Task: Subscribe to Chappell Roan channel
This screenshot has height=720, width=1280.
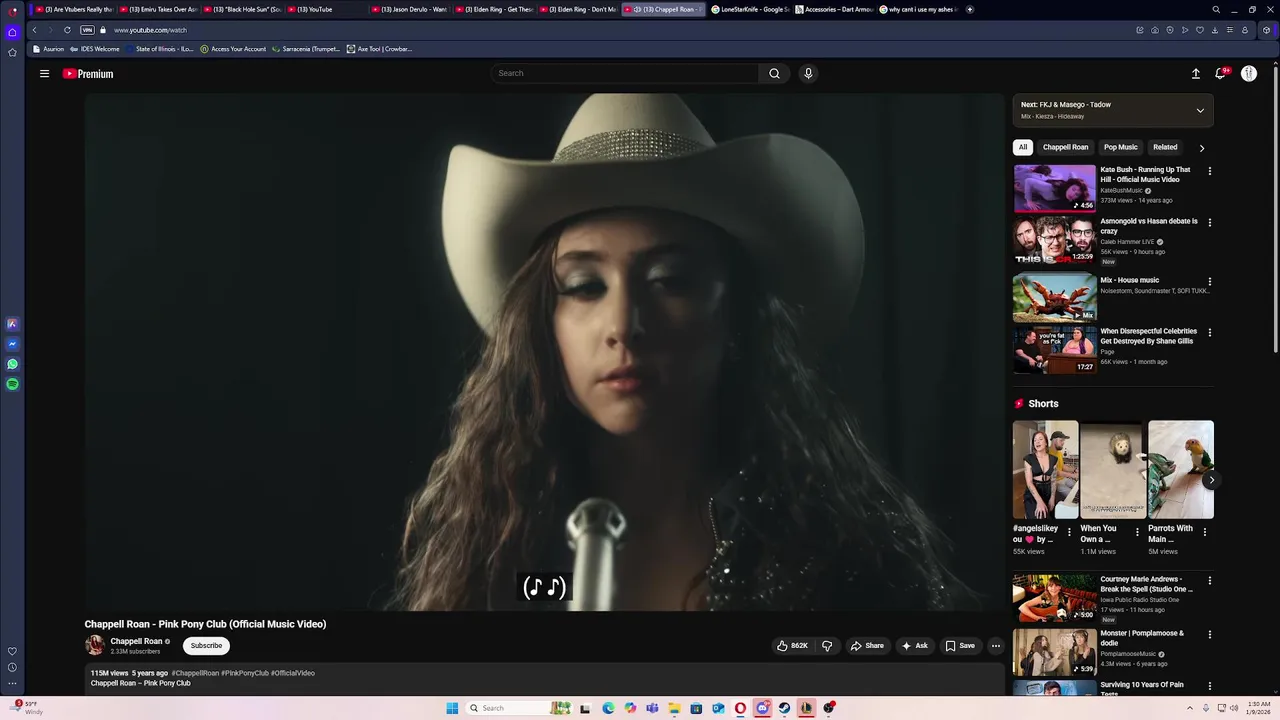Action: [x=206, y=646]
